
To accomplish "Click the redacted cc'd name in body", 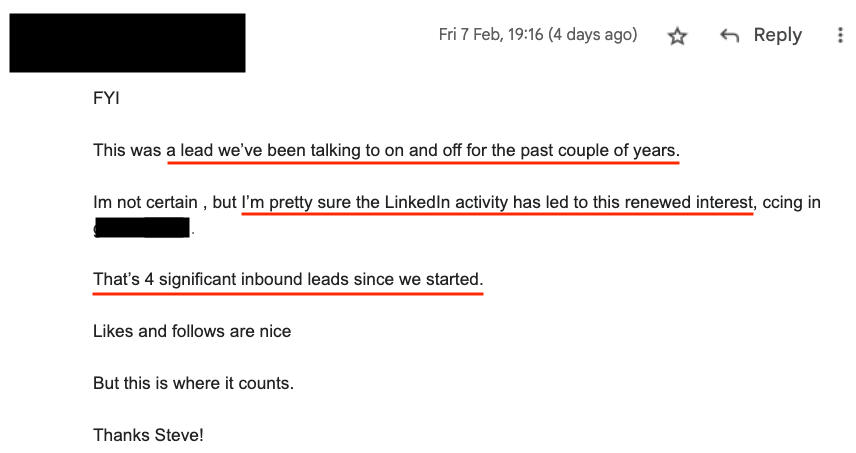I will point(142,228).
